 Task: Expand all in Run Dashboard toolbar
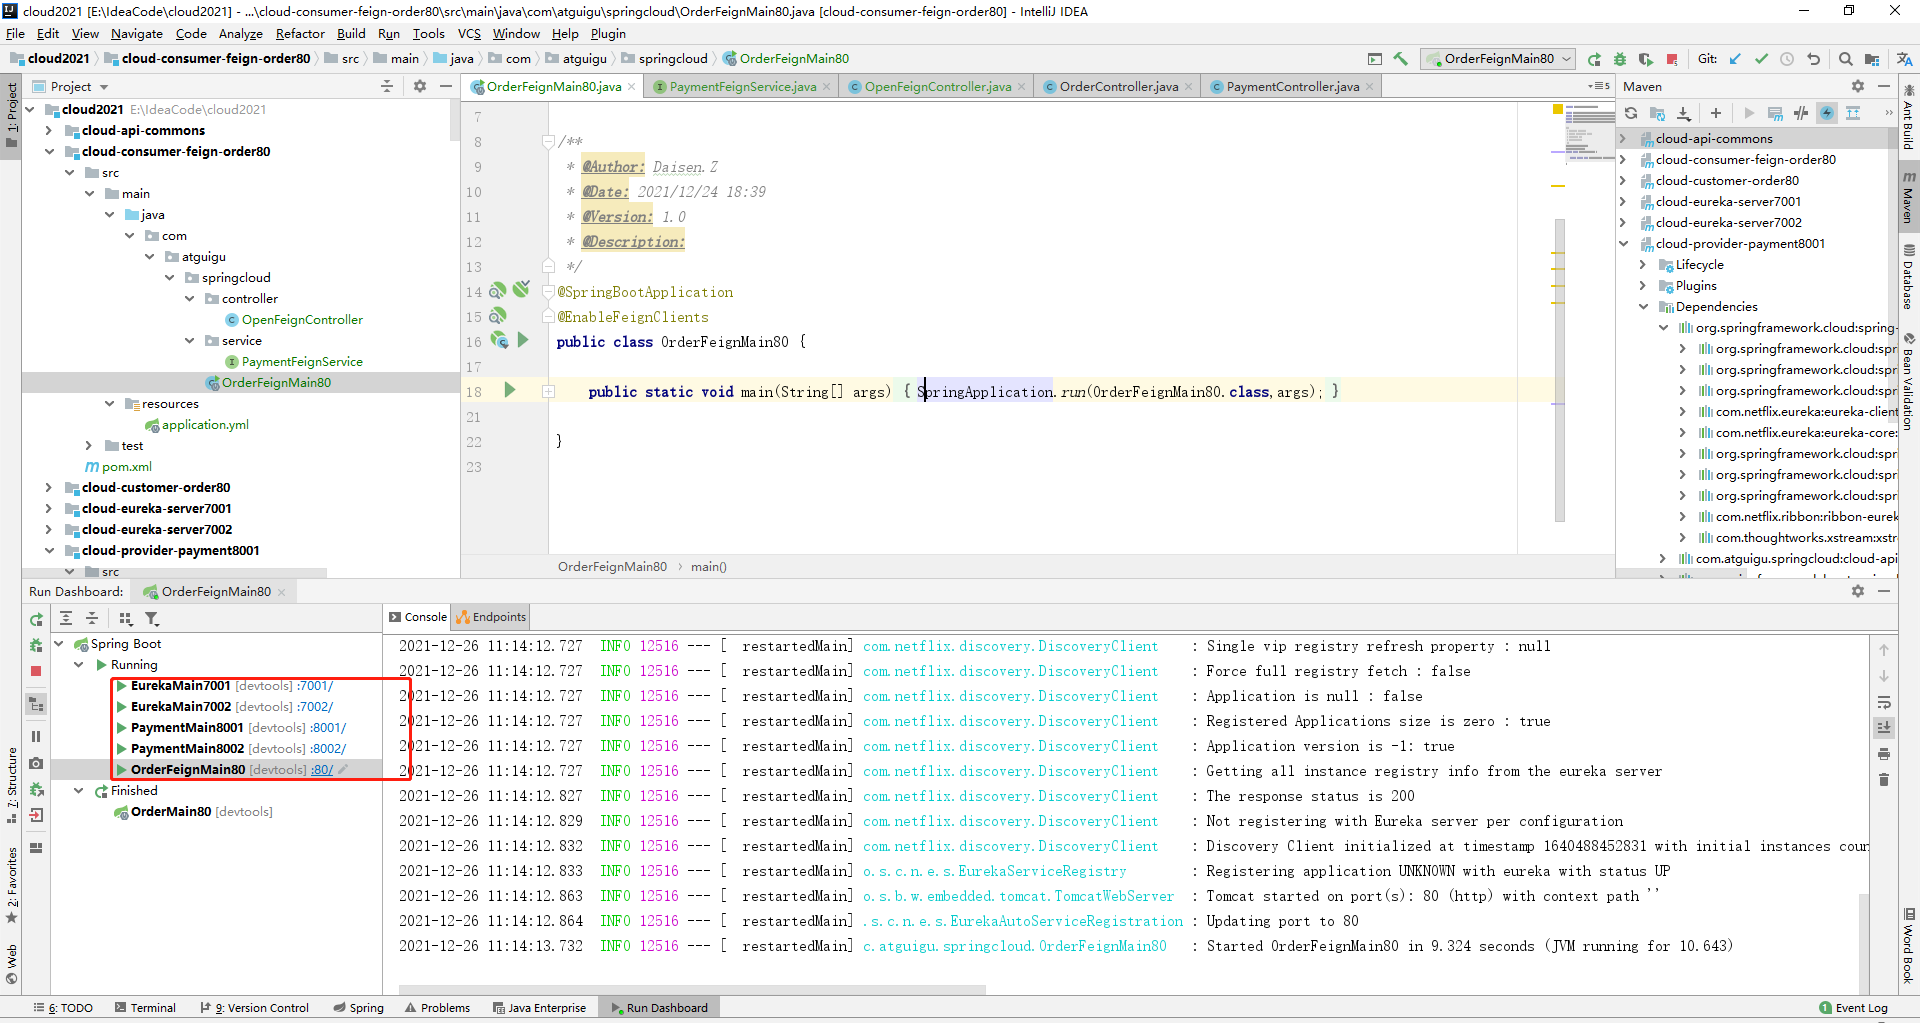(x=66, y=619)
